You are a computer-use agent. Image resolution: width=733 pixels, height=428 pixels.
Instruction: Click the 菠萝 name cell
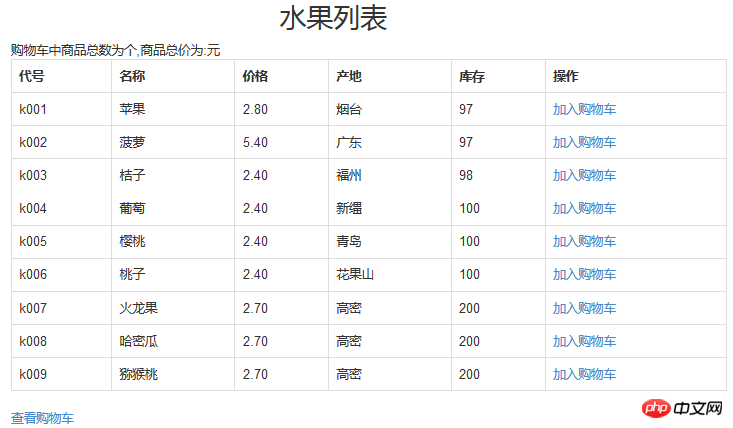(x=132, y=142)
